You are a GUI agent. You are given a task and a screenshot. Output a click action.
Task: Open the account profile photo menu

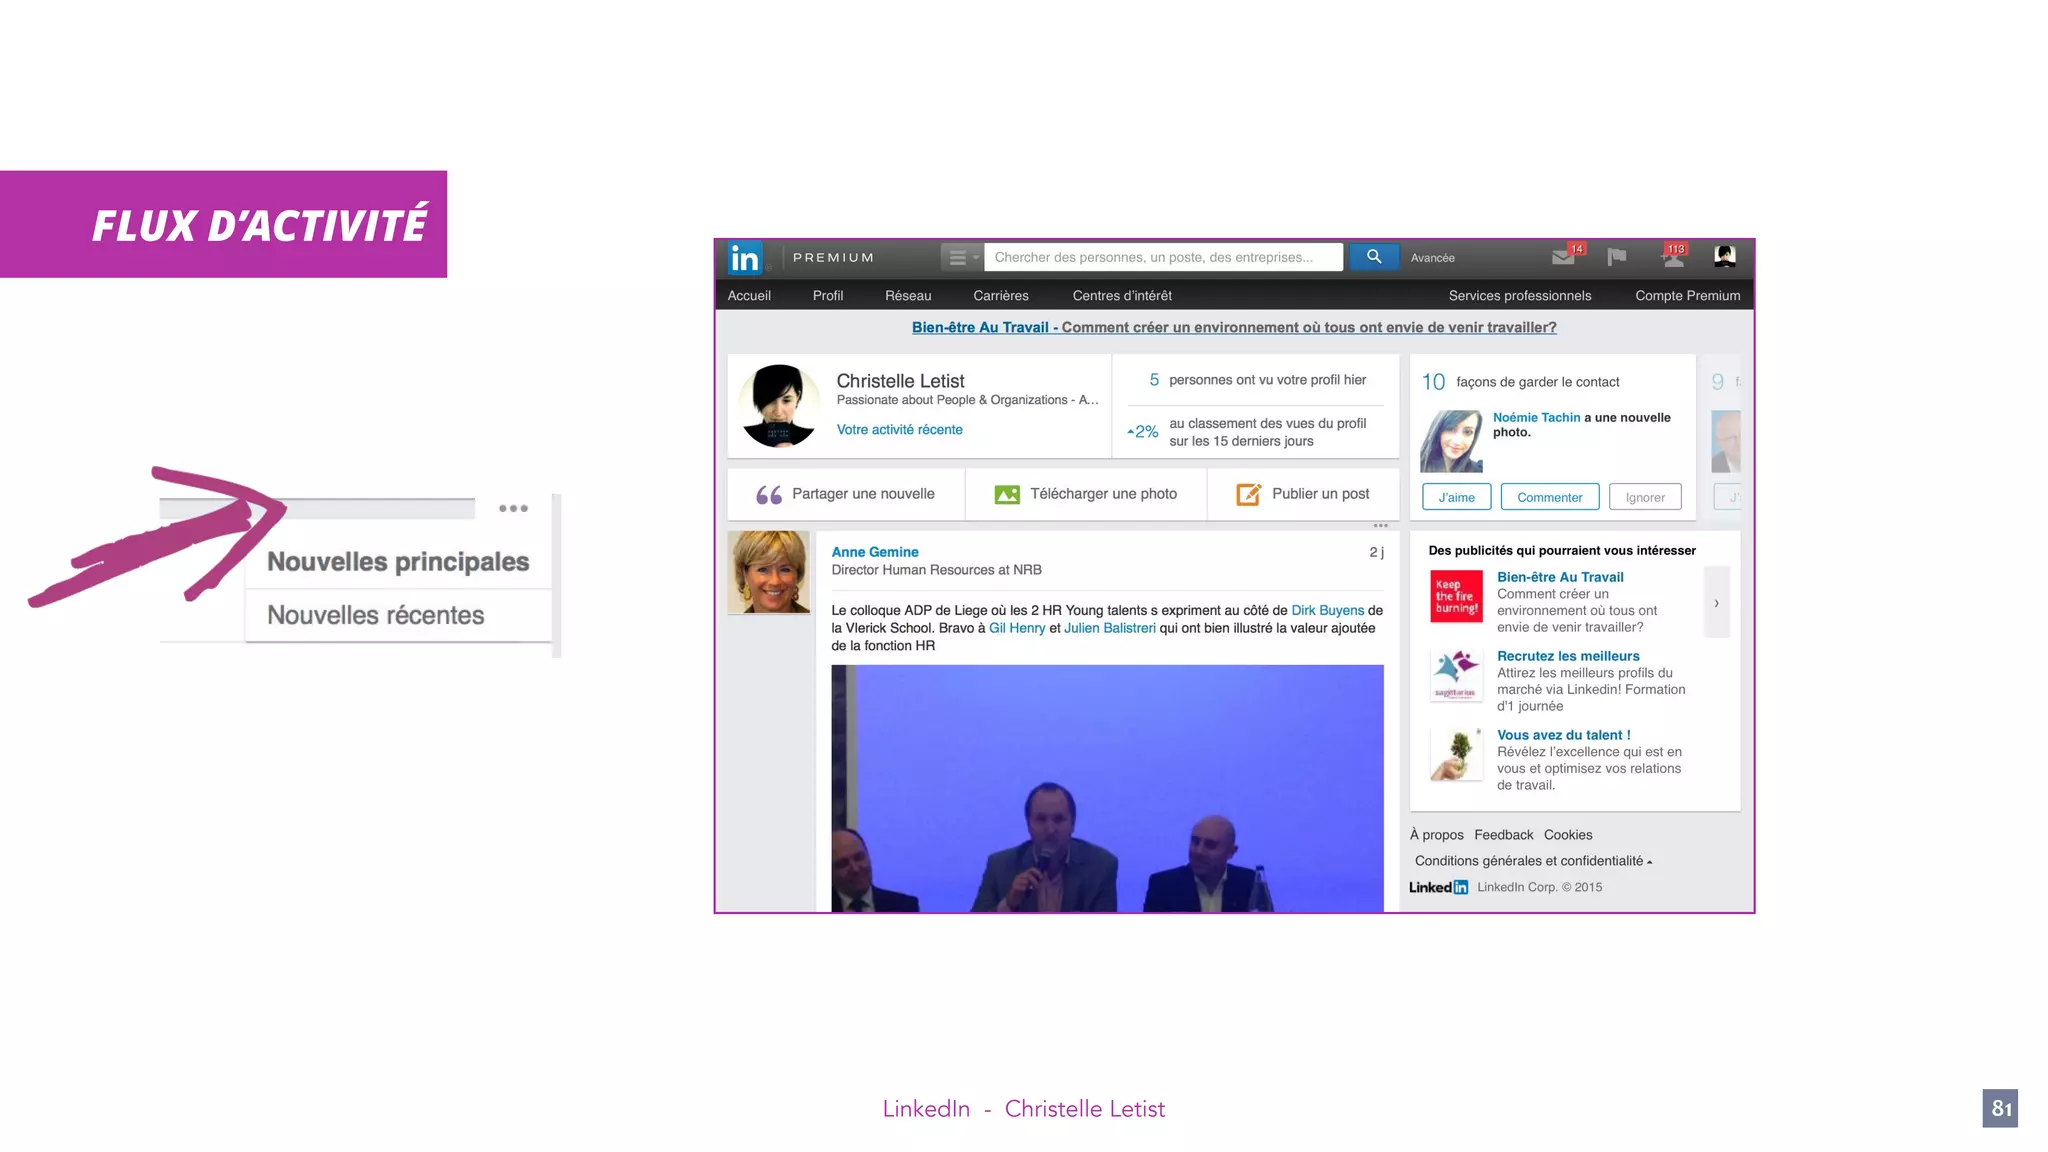tap(1725, 256)
